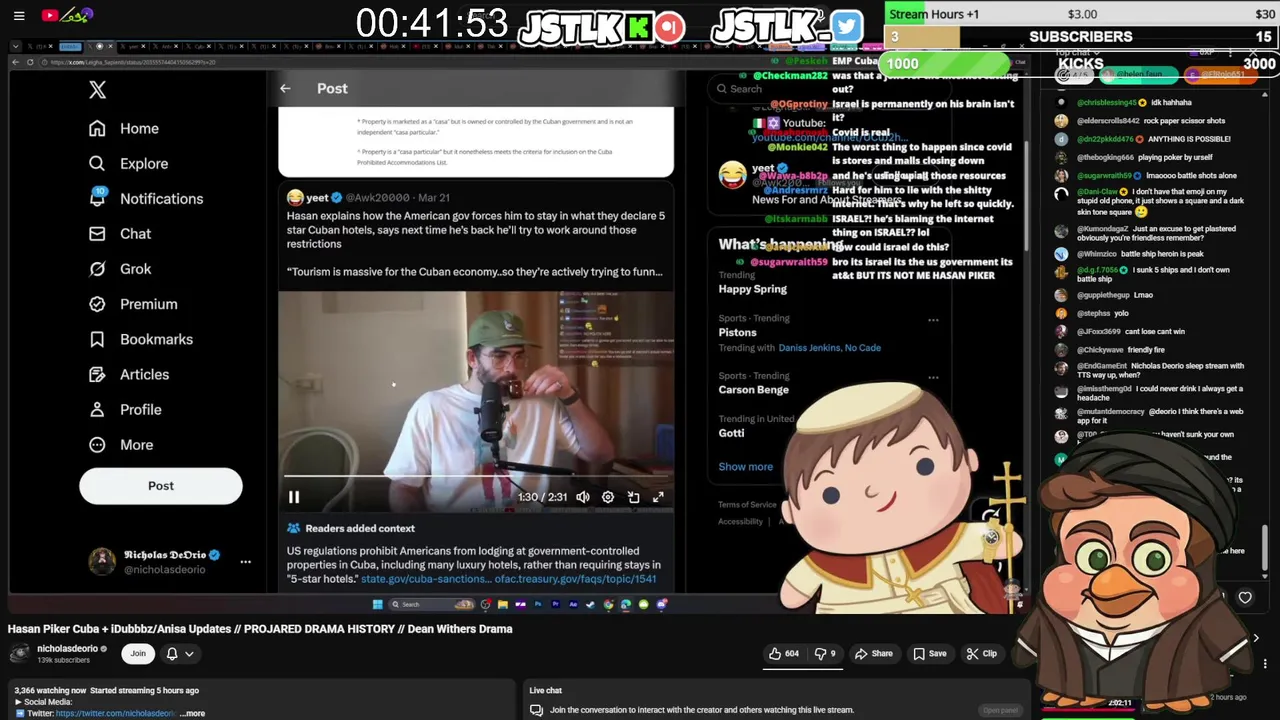This screenshot has width=1280, height=720.
Task: Open Grok in the X sidebar
Action: tap(120, 269)
